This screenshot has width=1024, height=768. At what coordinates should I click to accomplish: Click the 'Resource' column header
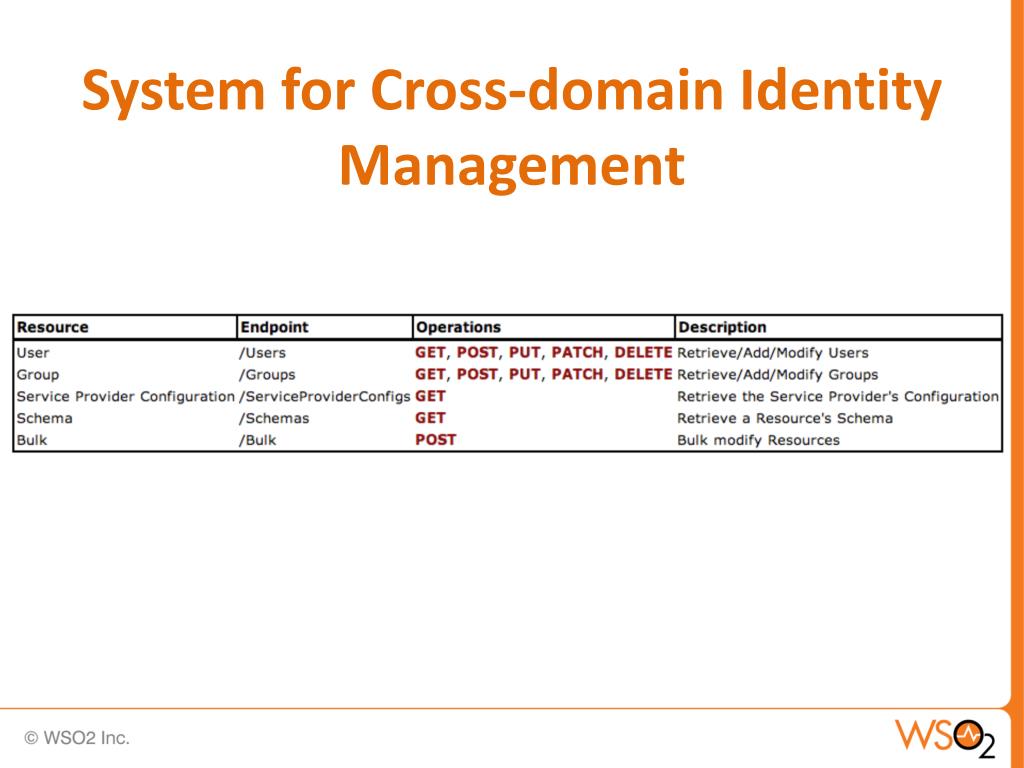(52, 327)
